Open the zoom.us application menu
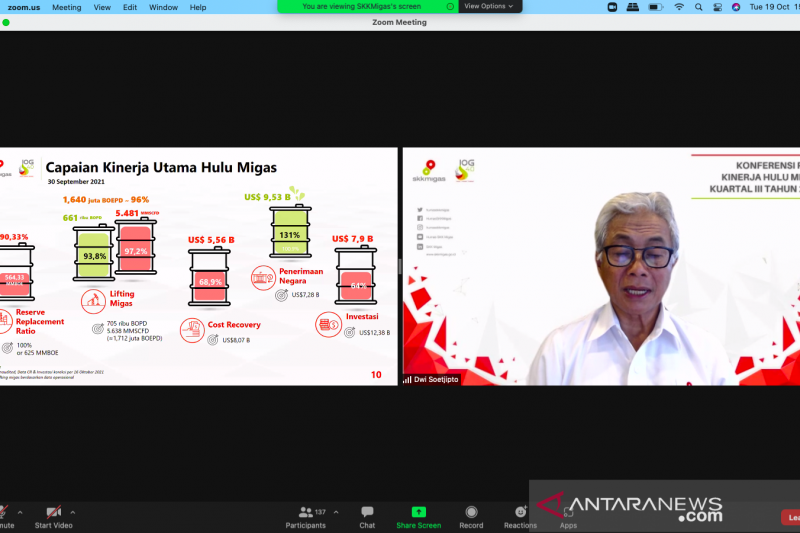The height and width of the screenshot is (533, 800). [24, 7]
